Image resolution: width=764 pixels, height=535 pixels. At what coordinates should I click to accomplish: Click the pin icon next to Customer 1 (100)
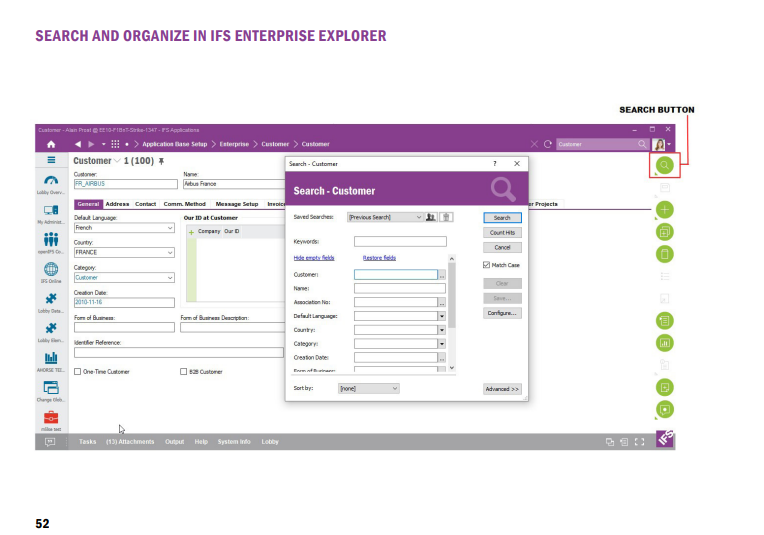[161, 161]
